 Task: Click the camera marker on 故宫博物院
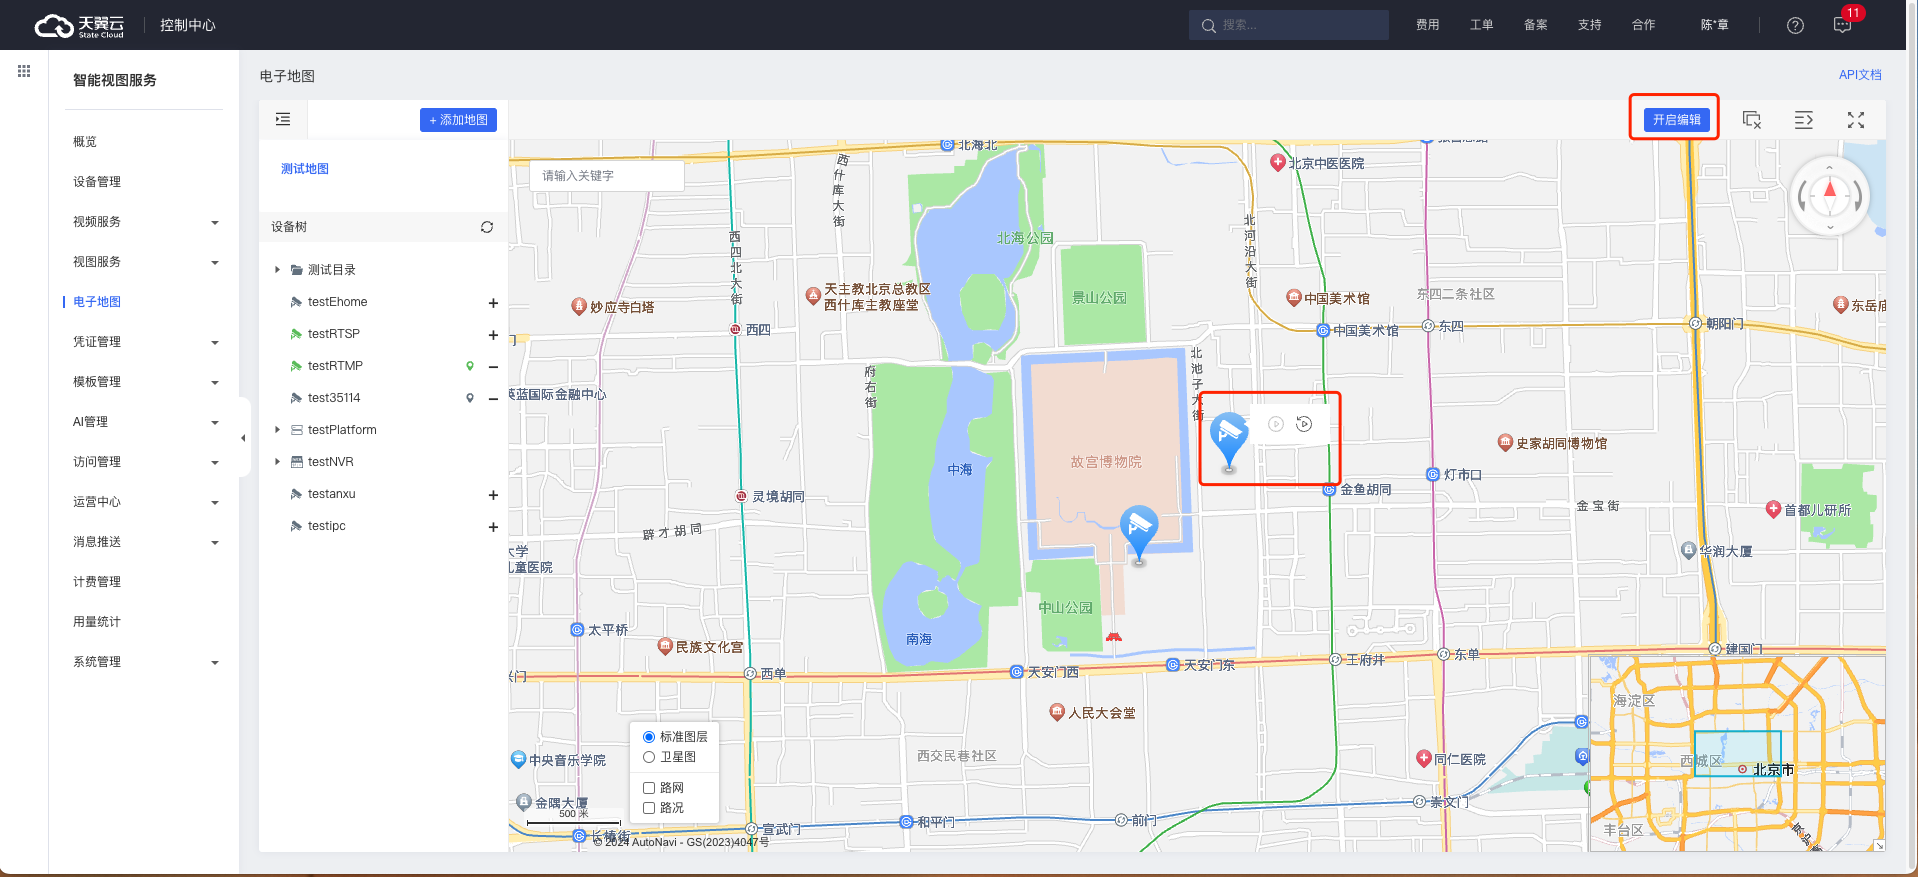click(1139, 533)
